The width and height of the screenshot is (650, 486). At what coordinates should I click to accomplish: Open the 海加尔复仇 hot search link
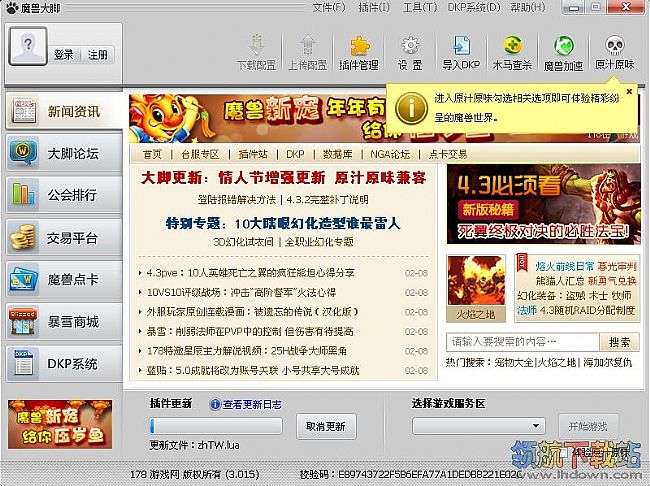607,362
